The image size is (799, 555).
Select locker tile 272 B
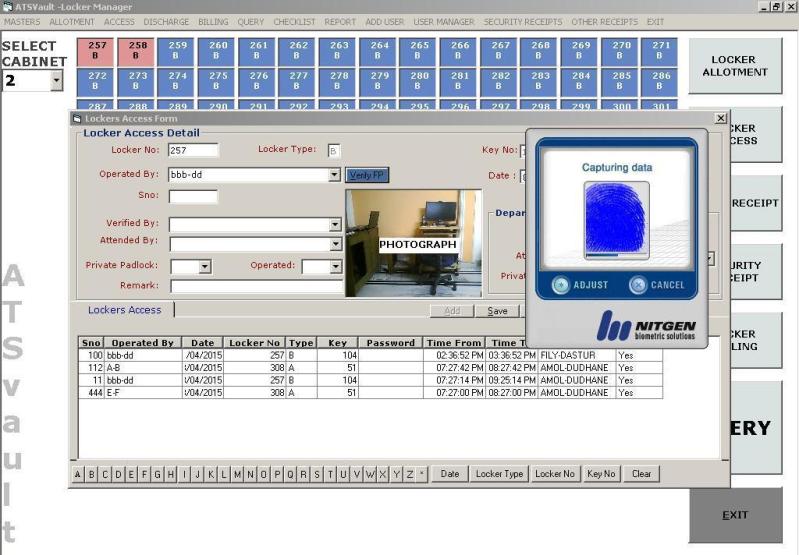(97, 81)
